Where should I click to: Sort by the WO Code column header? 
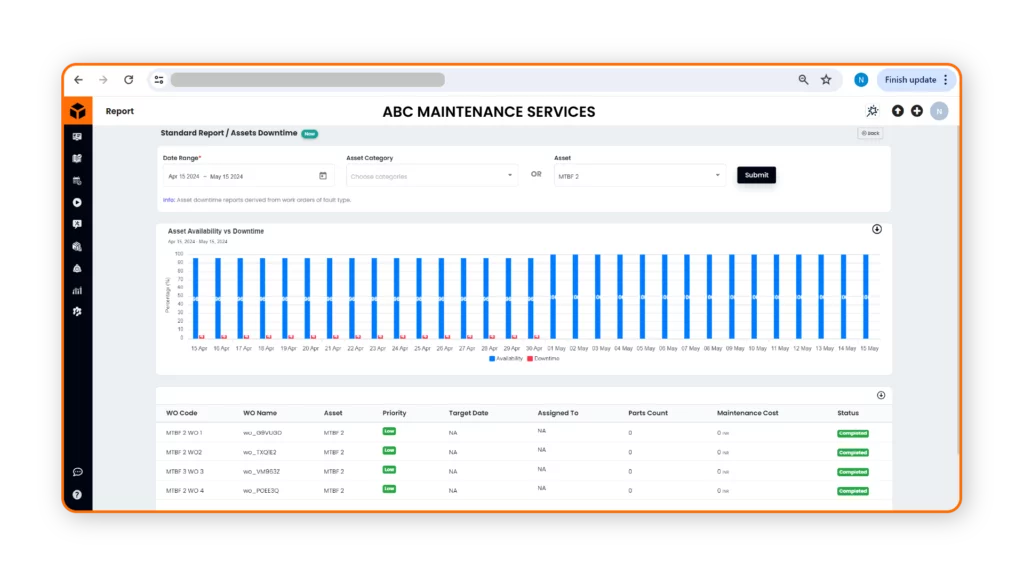tap(182, 413)
